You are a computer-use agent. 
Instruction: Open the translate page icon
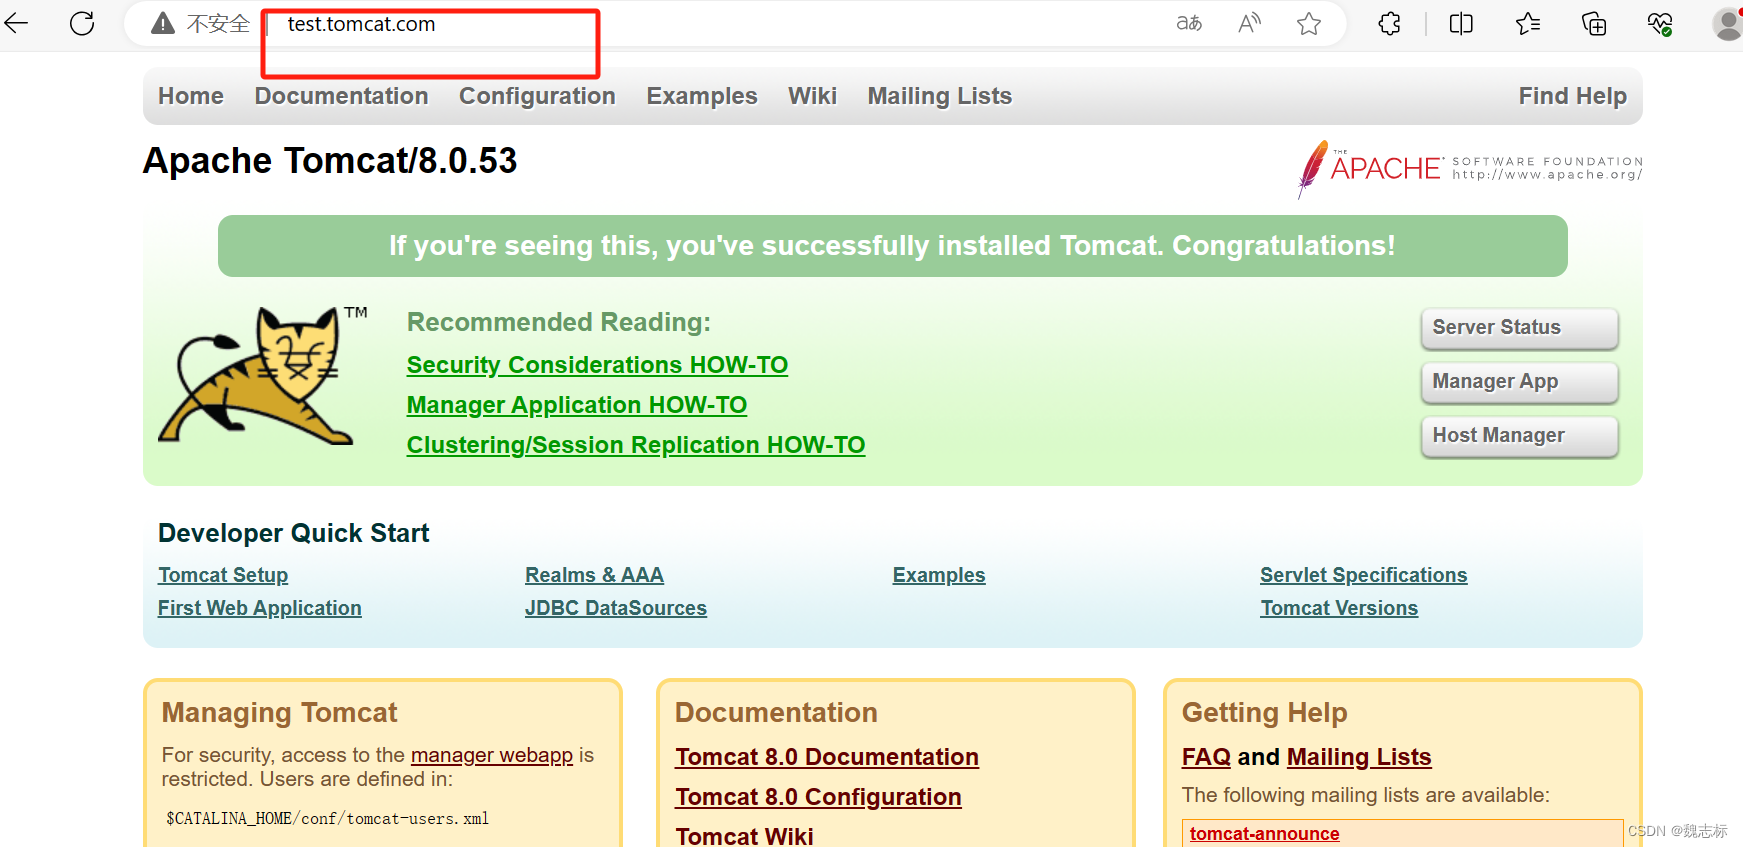click(x=1189, y=23)
